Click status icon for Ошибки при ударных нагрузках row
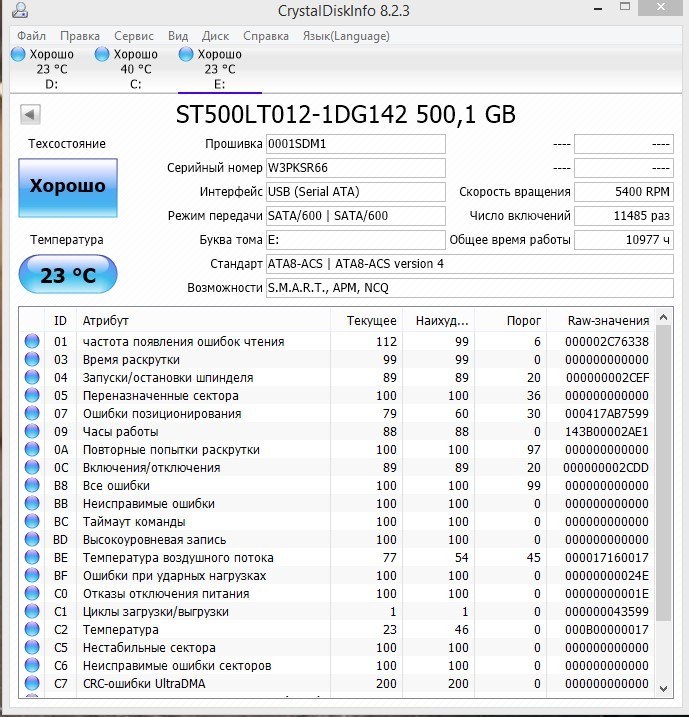 (x=32, y=575)
